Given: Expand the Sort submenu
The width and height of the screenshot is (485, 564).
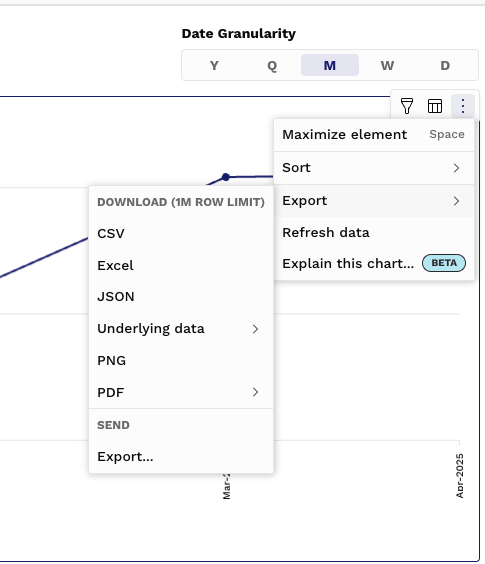Looking at the screenshot, I should (374, 168).
